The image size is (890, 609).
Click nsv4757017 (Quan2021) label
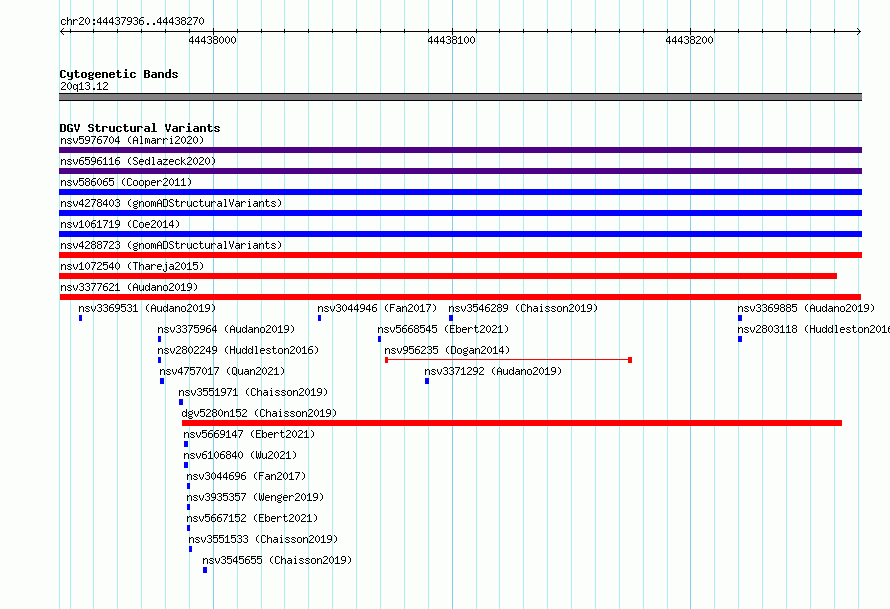222,371
